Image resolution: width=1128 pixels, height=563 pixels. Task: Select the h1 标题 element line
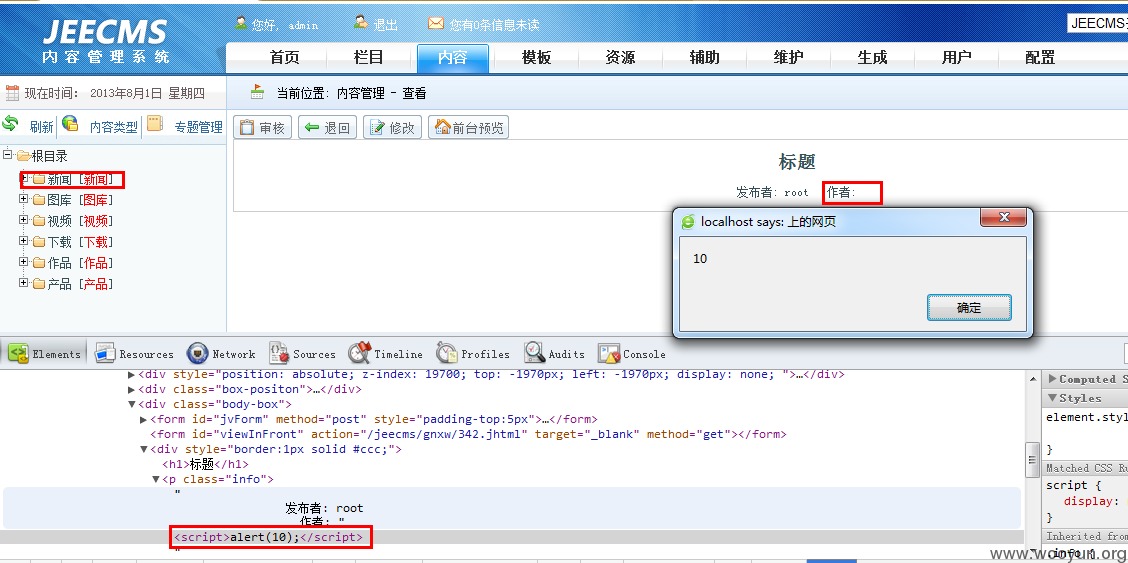[x=206, y=464]
